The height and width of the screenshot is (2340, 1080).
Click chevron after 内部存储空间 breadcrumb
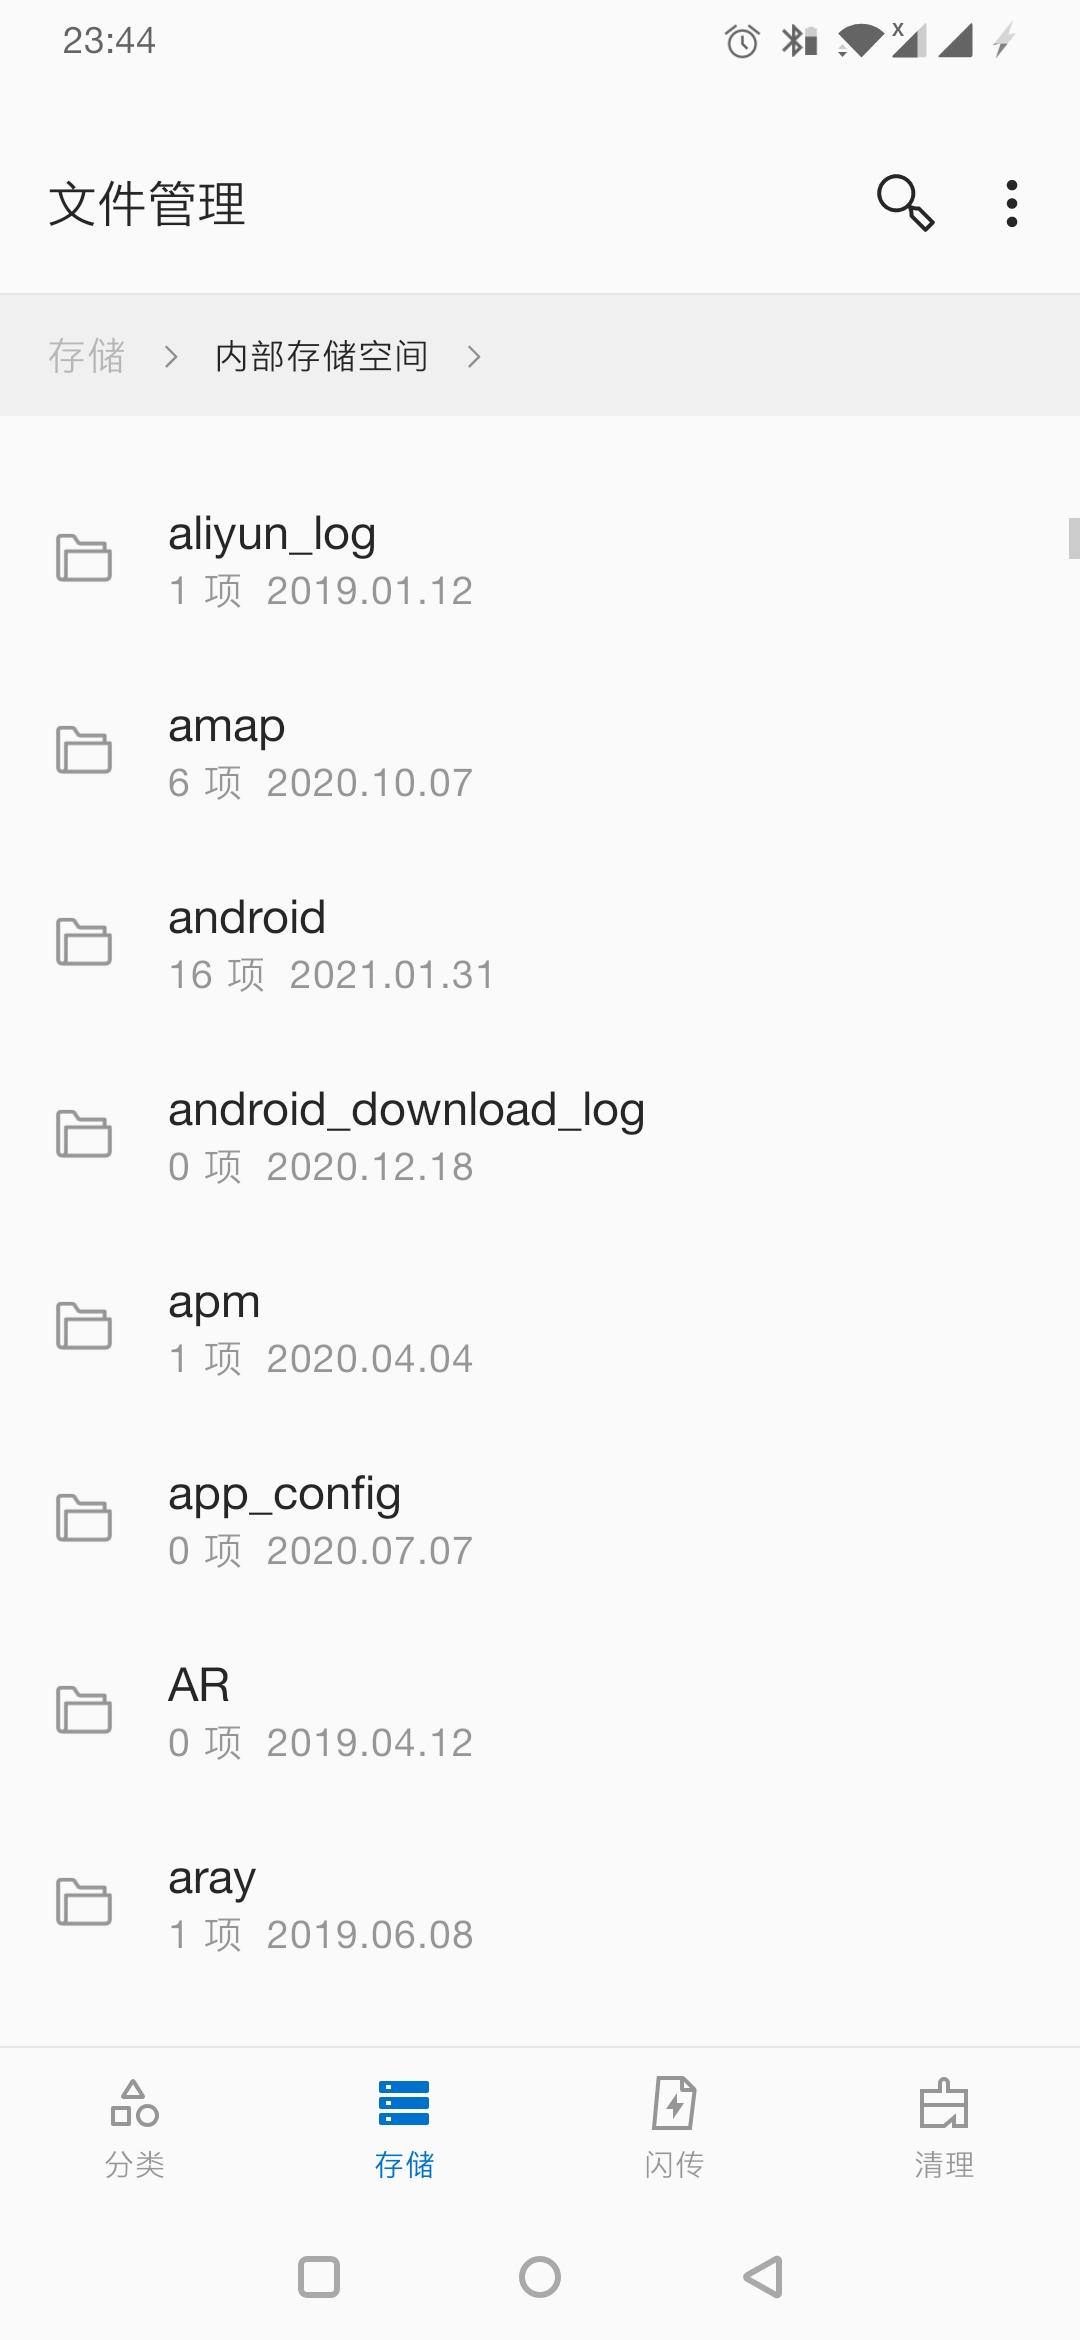coord(474,356)
